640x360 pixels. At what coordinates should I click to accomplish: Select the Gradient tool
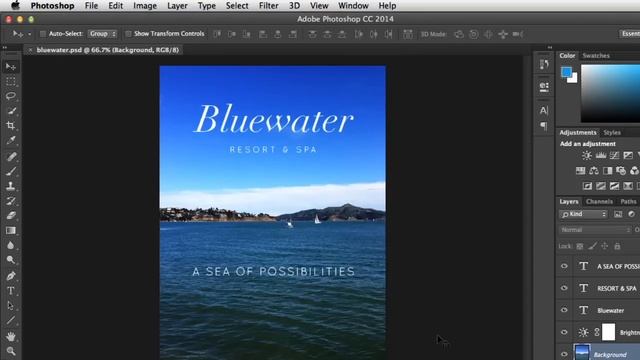coord(11,231)
